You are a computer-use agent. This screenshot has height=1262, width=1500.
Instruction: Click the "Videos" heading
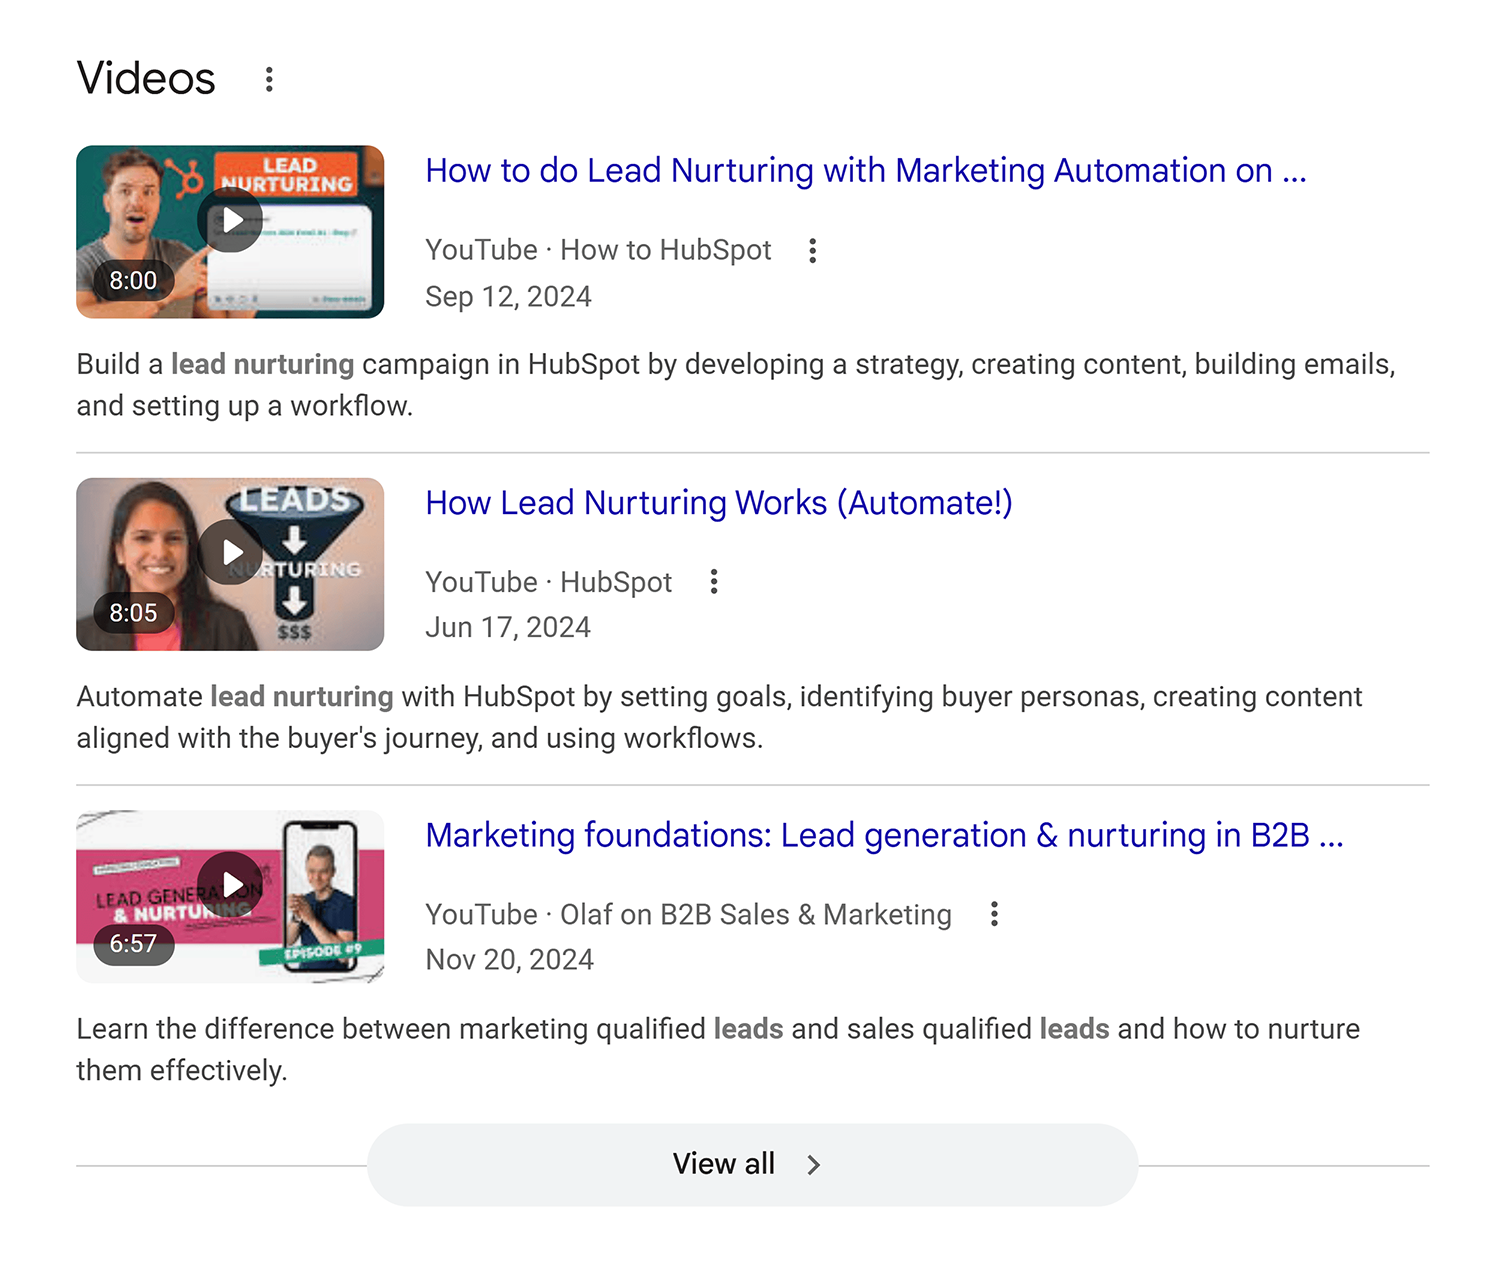point(146,78)
